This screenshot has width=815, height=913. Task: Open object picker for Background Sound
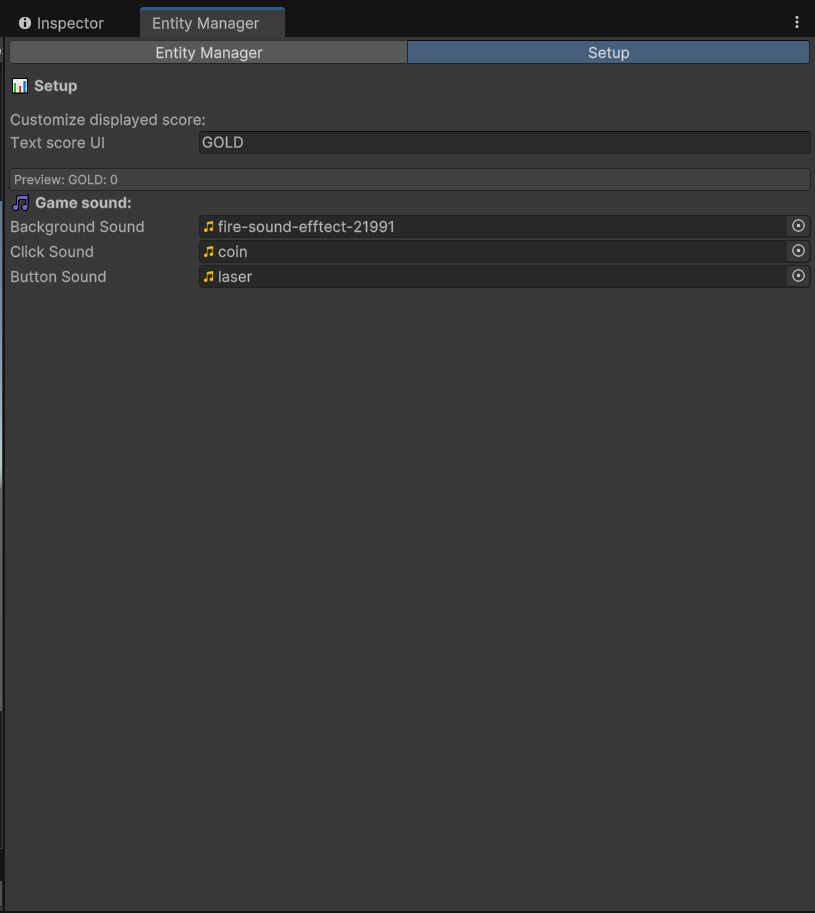[x=798, y=227]
